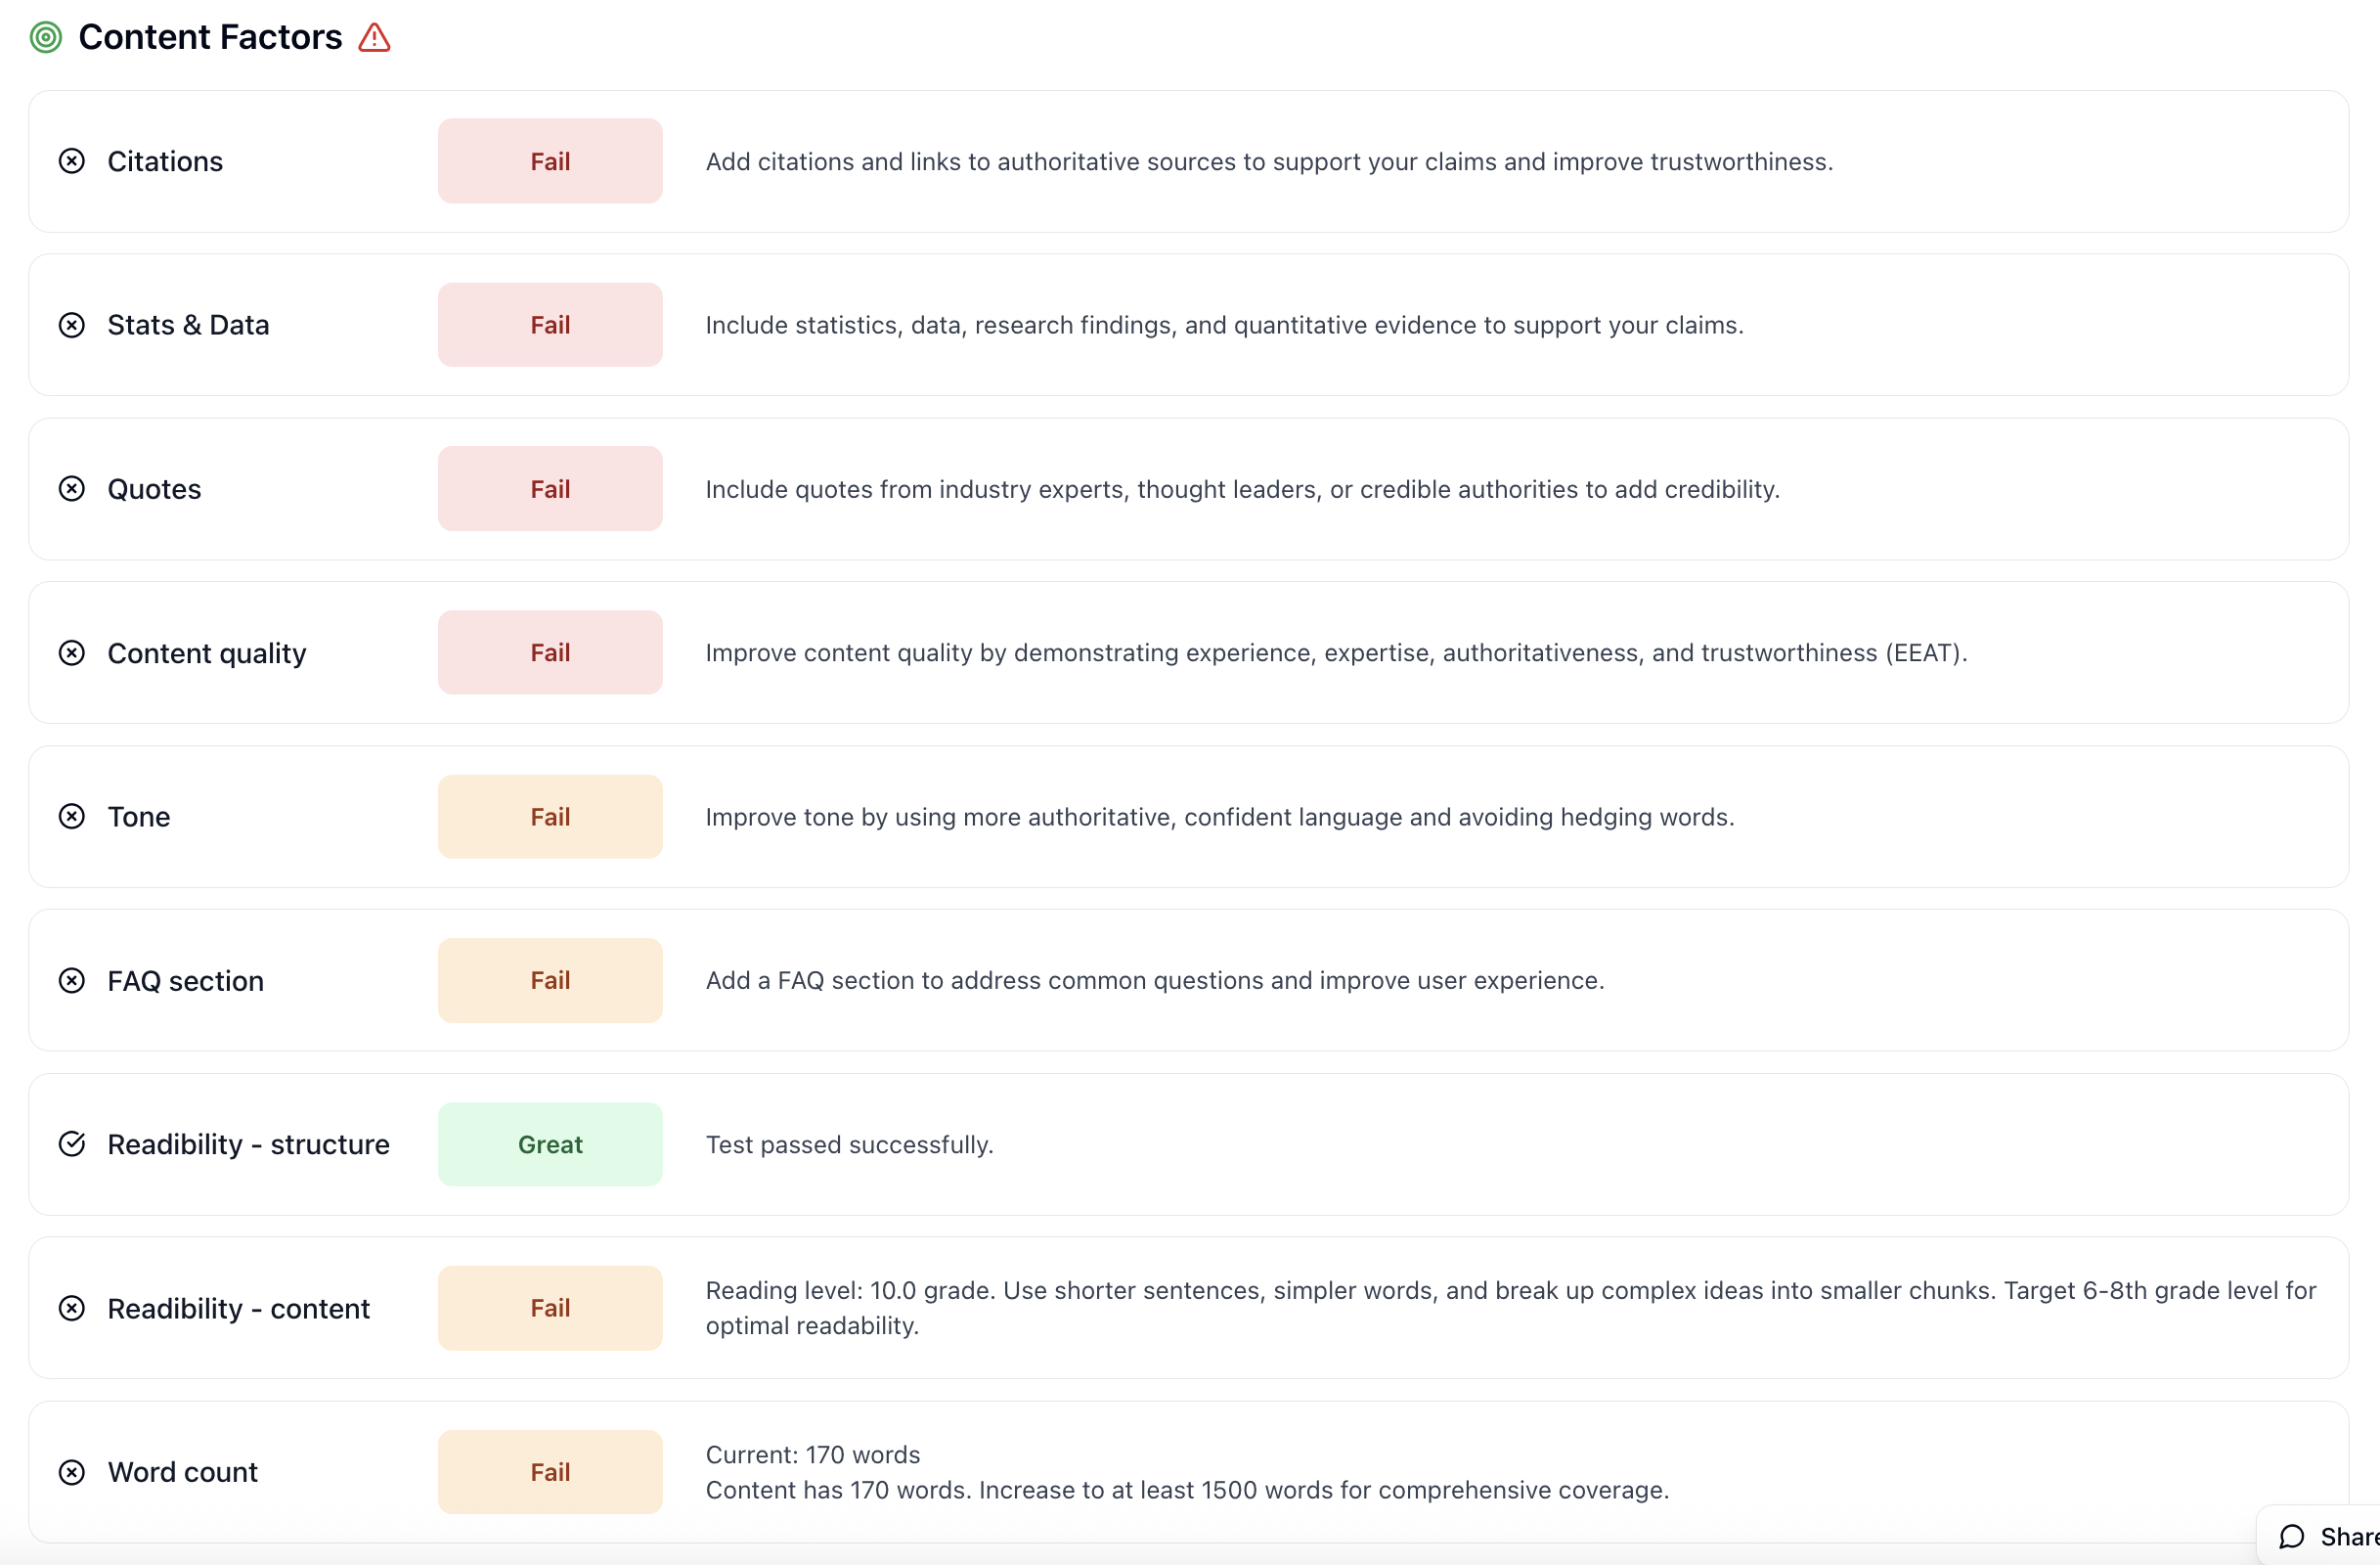Click the X-circle icon beside Quotes
The width and height of the screenshot is (2380, 1565).
(x=72, y=489)
